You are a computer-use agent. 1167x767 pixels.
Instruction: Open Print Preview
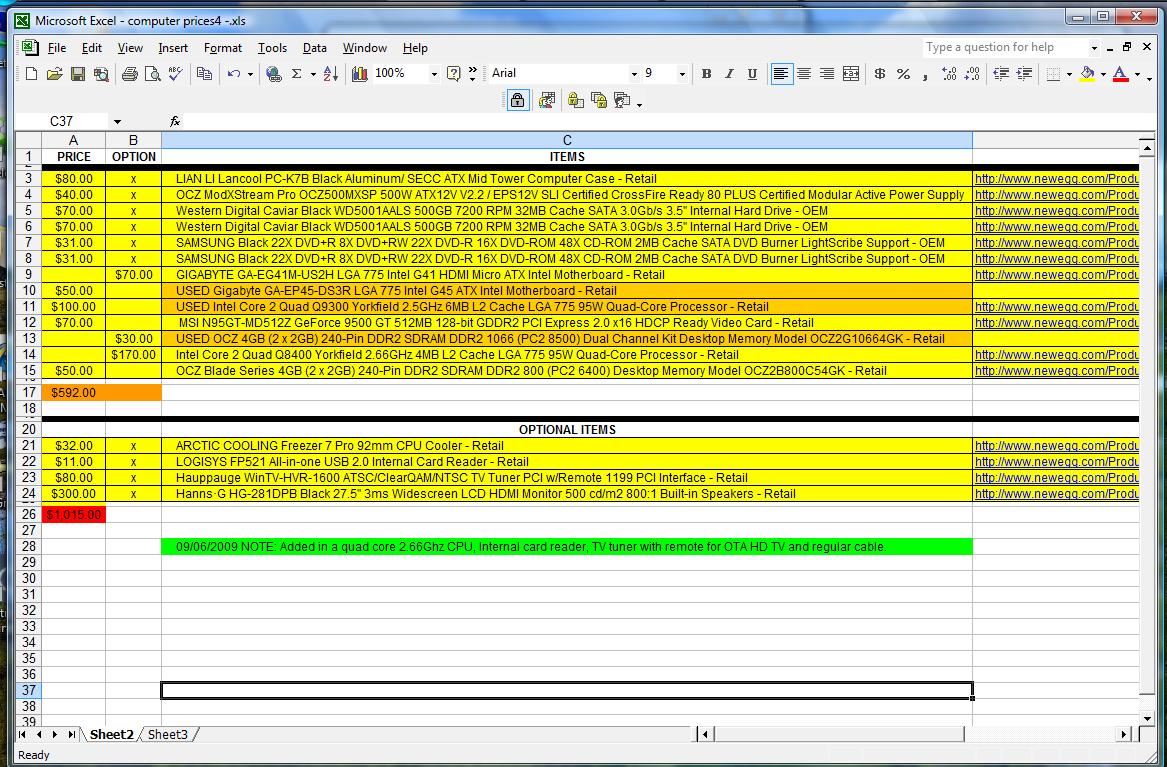pyautogui.click(x=153, y=74)
